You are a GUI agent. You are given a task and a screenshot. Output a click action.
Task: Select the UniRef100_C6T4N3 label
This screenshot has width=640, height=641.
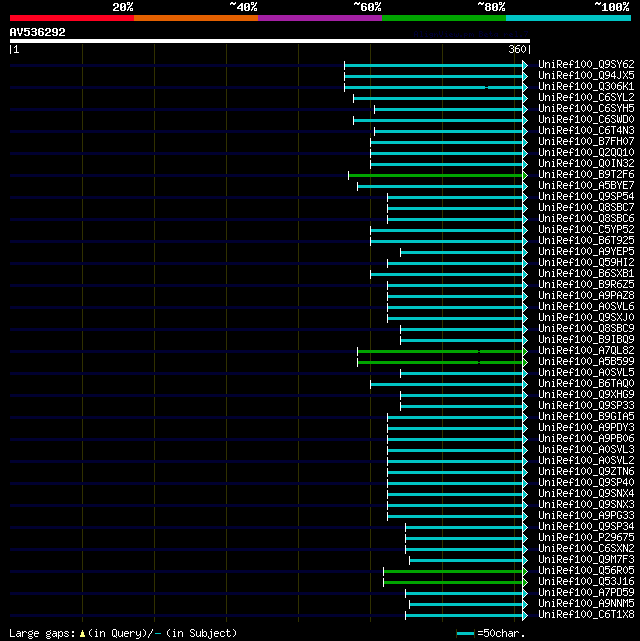pos(586,131)
